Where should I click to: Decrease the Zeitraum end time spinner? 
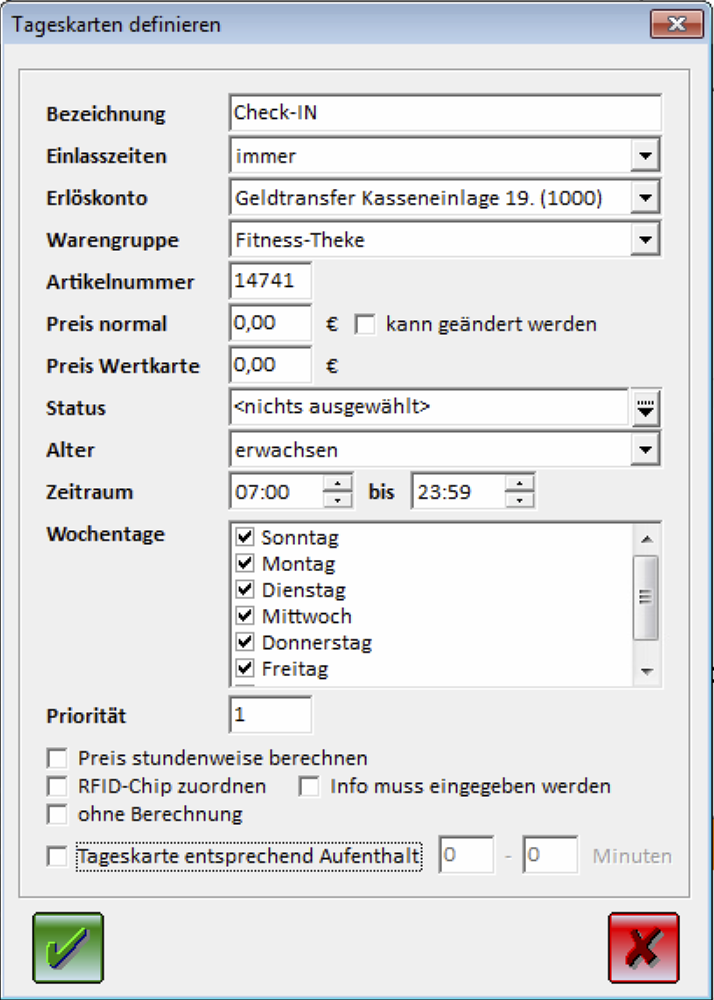point(520,500)
